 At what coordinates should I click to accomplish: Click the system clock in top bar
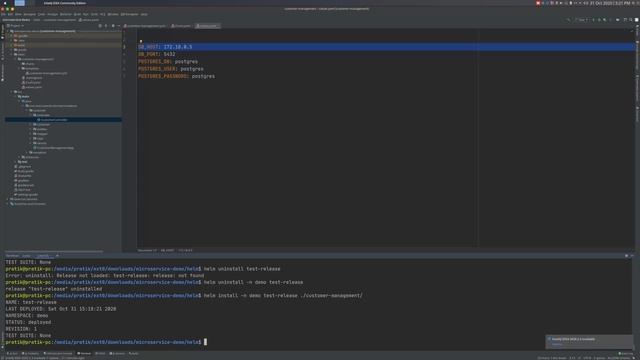coord(610,3)
